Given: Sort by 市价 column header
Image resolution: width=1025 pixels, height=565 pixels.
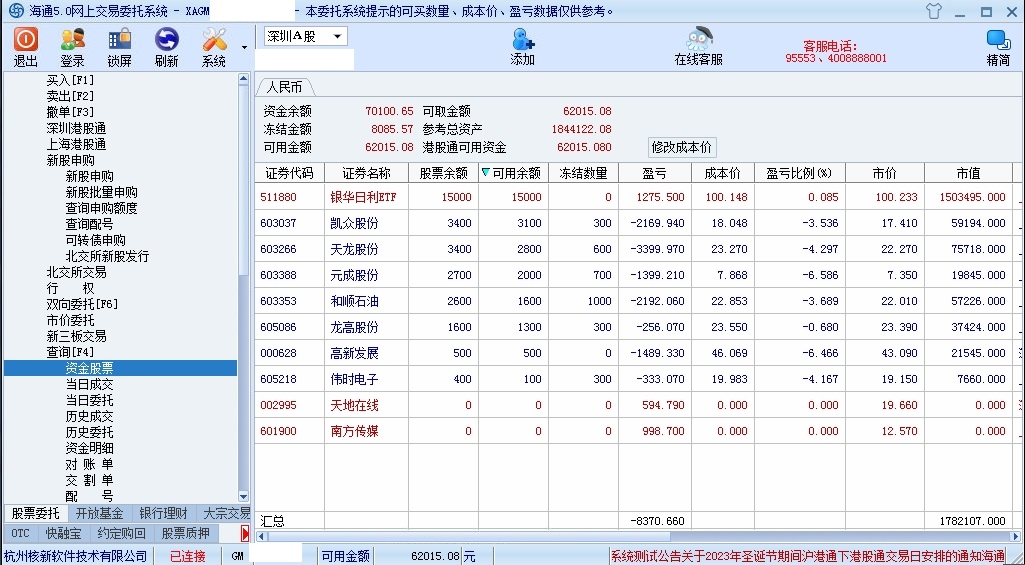Looking at the screenshot, I should click(x=884, y=173).
